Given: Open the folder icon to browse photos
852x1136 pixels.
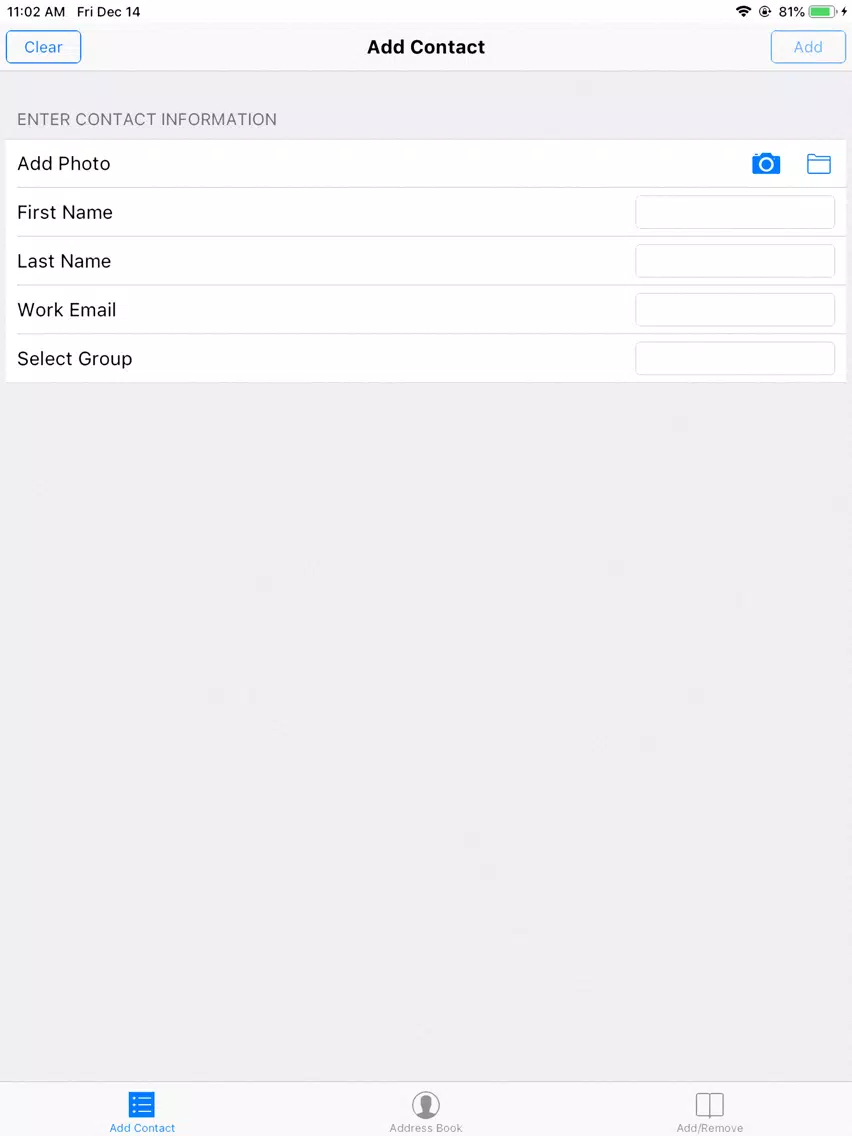Looking at the screenshot, I should [x=819, y=164].
